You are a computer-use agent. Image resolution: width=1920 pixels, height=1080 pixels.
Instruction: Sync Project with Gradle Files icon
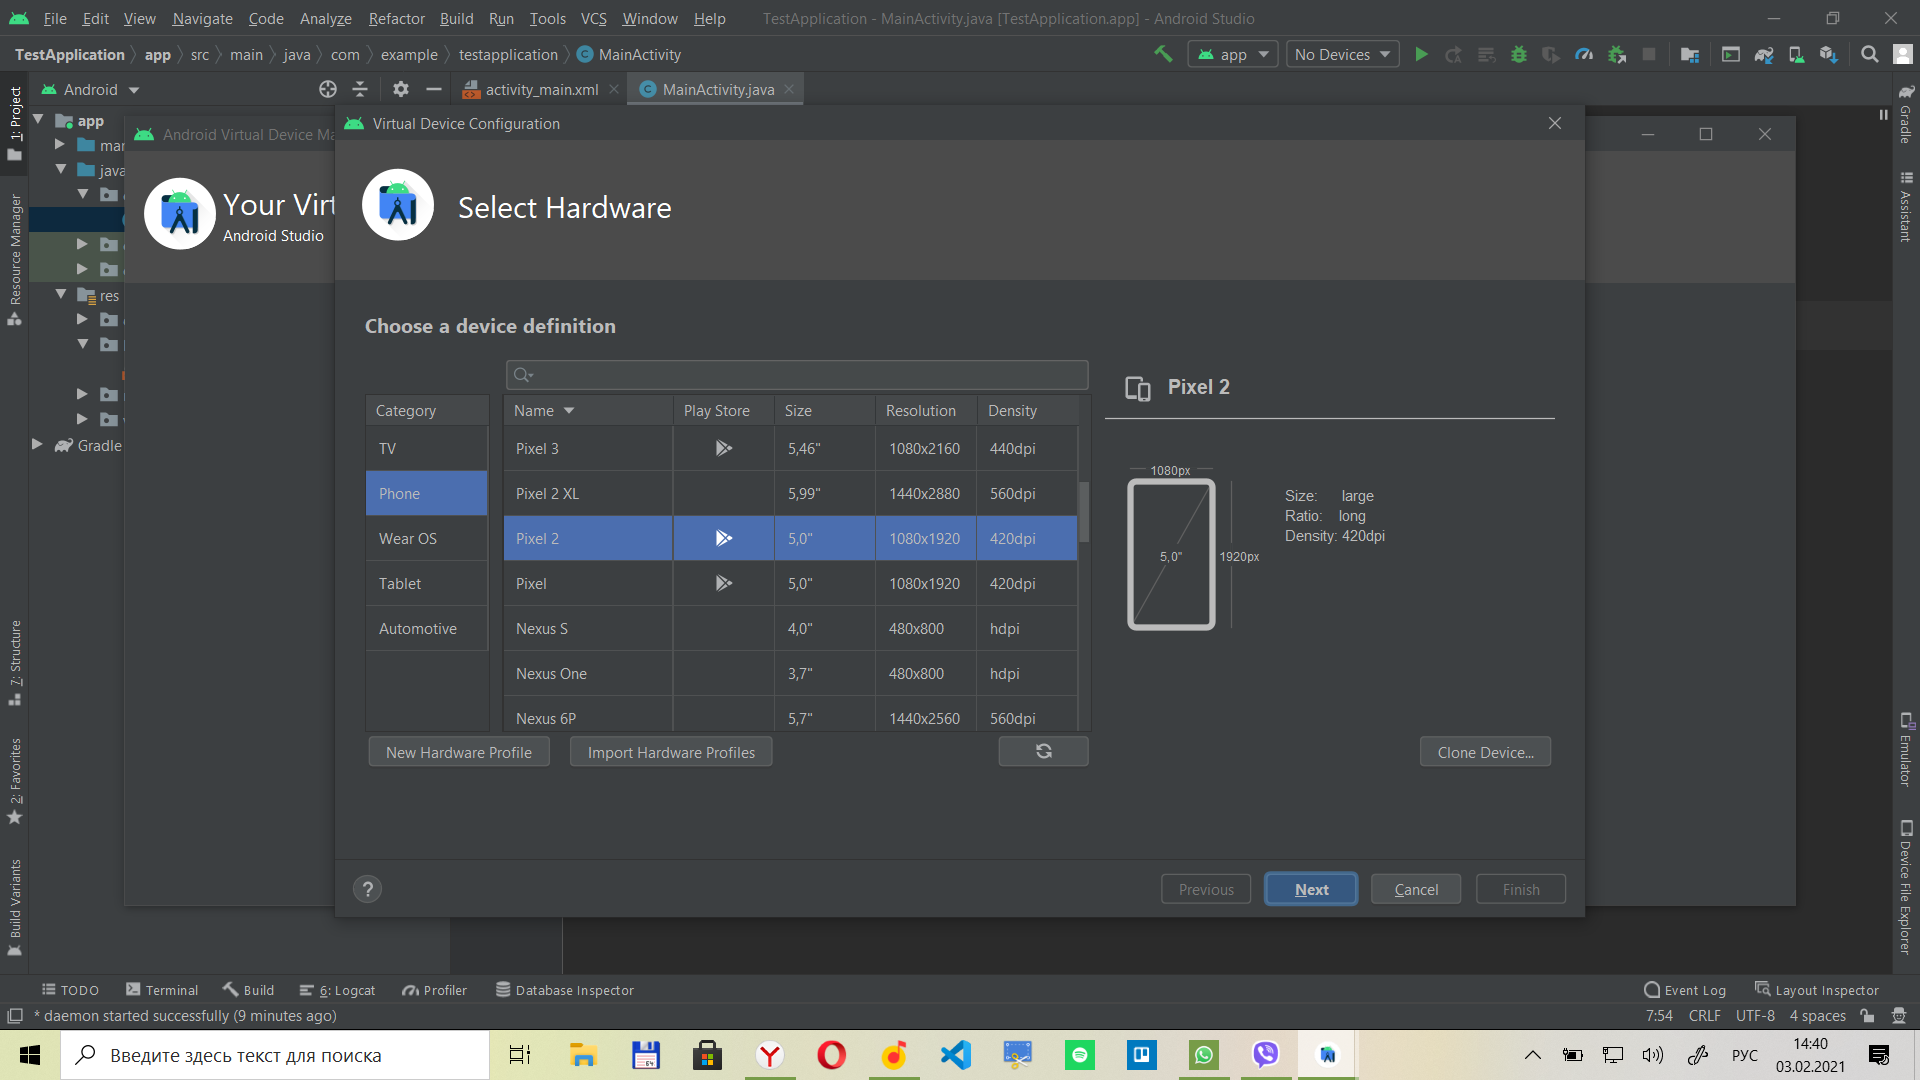(1764, 54)
